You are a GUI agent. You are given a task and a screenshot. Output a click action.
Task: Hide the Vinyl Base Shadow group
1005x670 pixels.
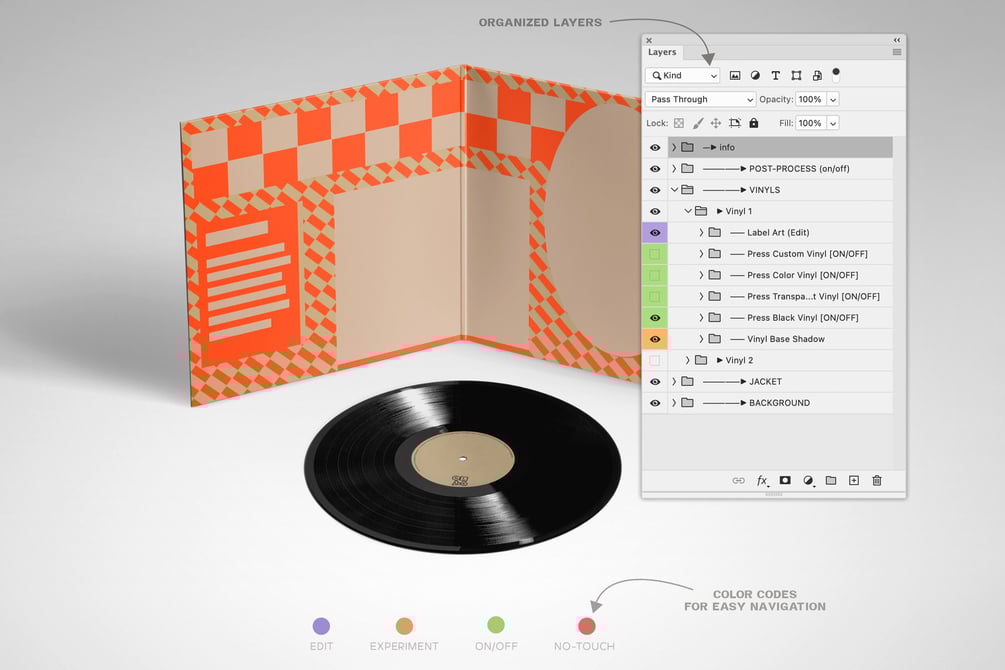click(655, 339)
